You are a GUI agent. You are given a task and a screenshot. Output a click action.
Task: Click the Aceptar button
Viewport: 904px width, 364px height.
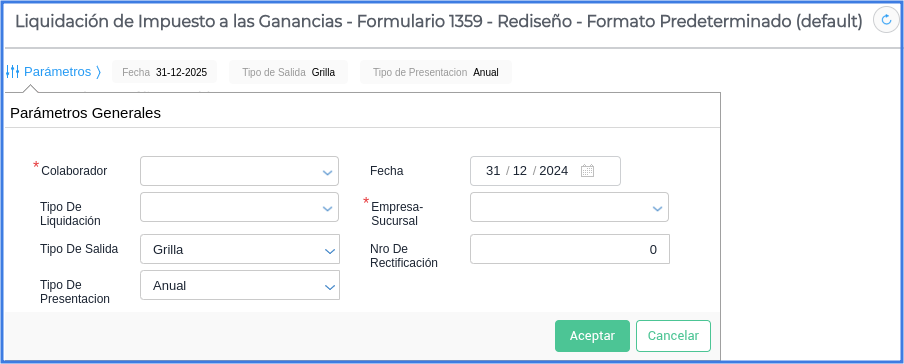[592, 336]
